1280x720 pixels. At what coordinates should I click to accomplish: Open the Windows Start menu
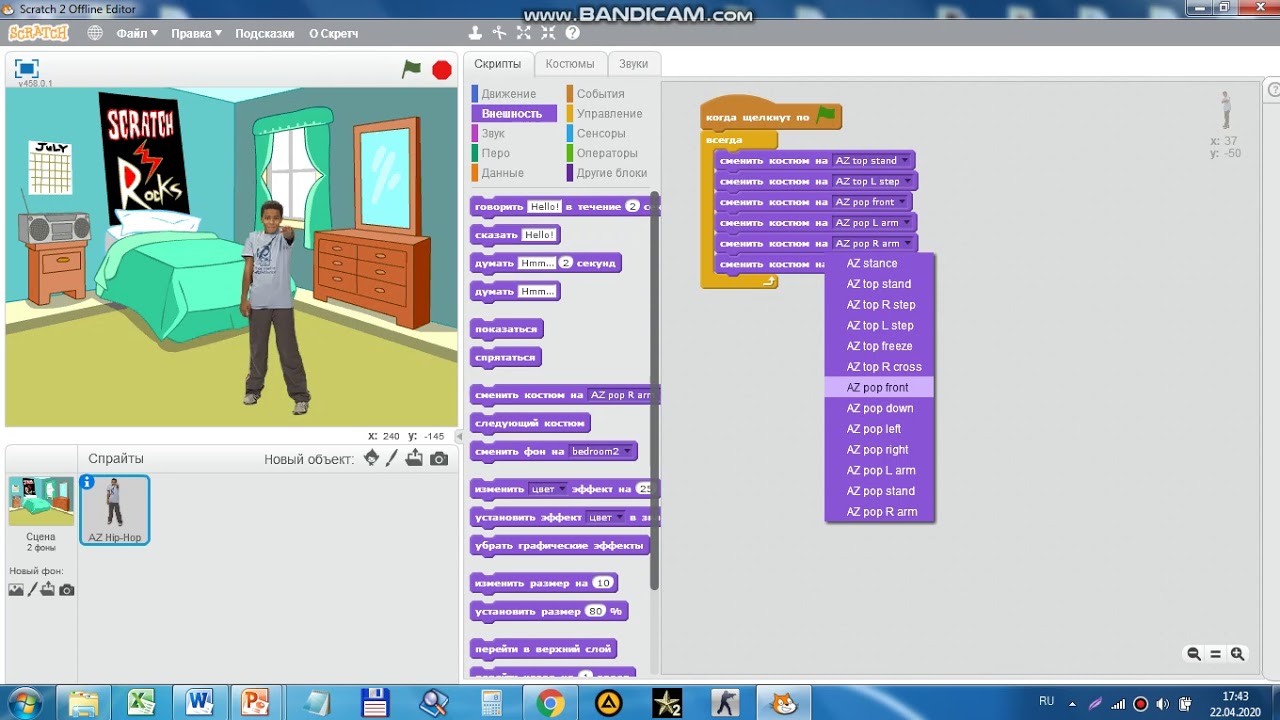click(24, 702)
